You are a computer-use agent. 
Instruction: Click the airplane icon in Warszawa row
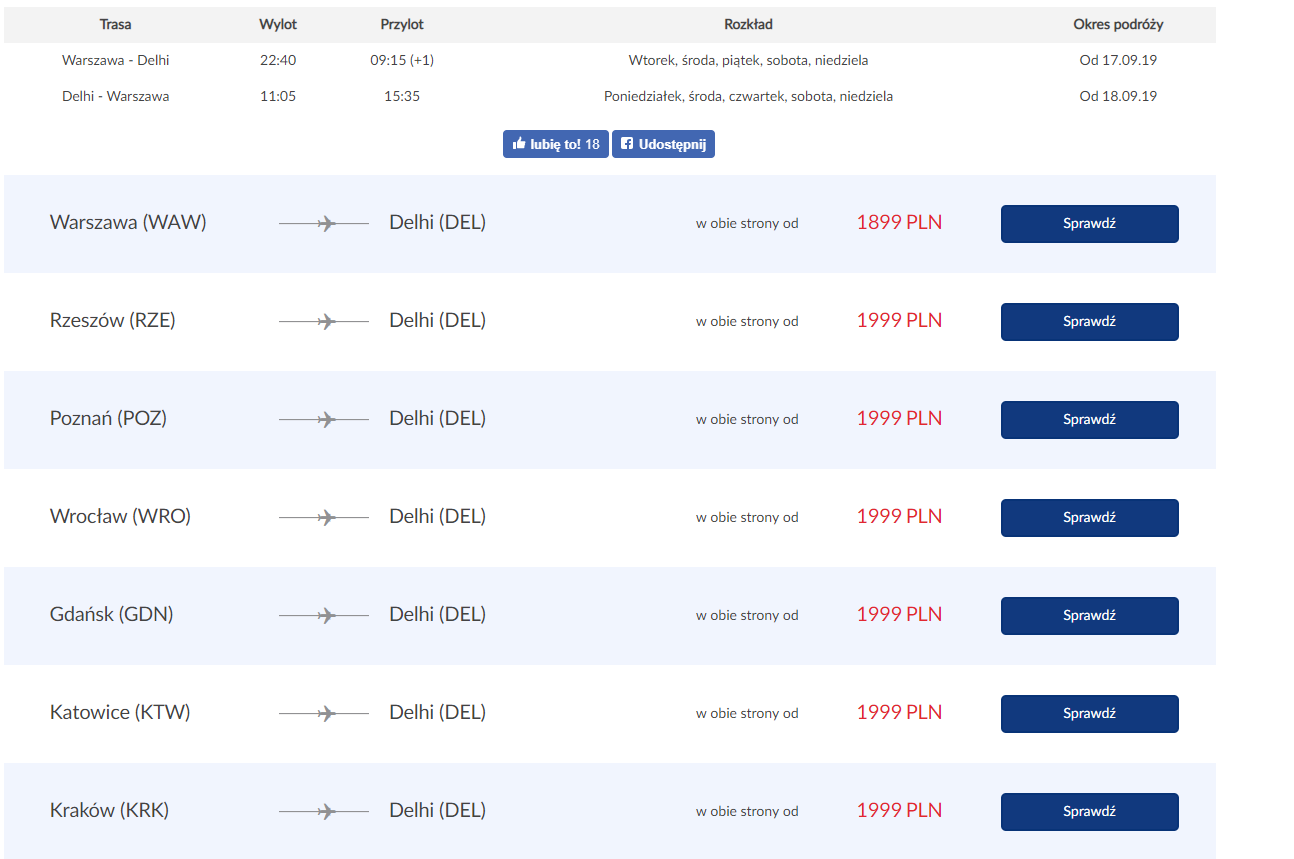324,224
